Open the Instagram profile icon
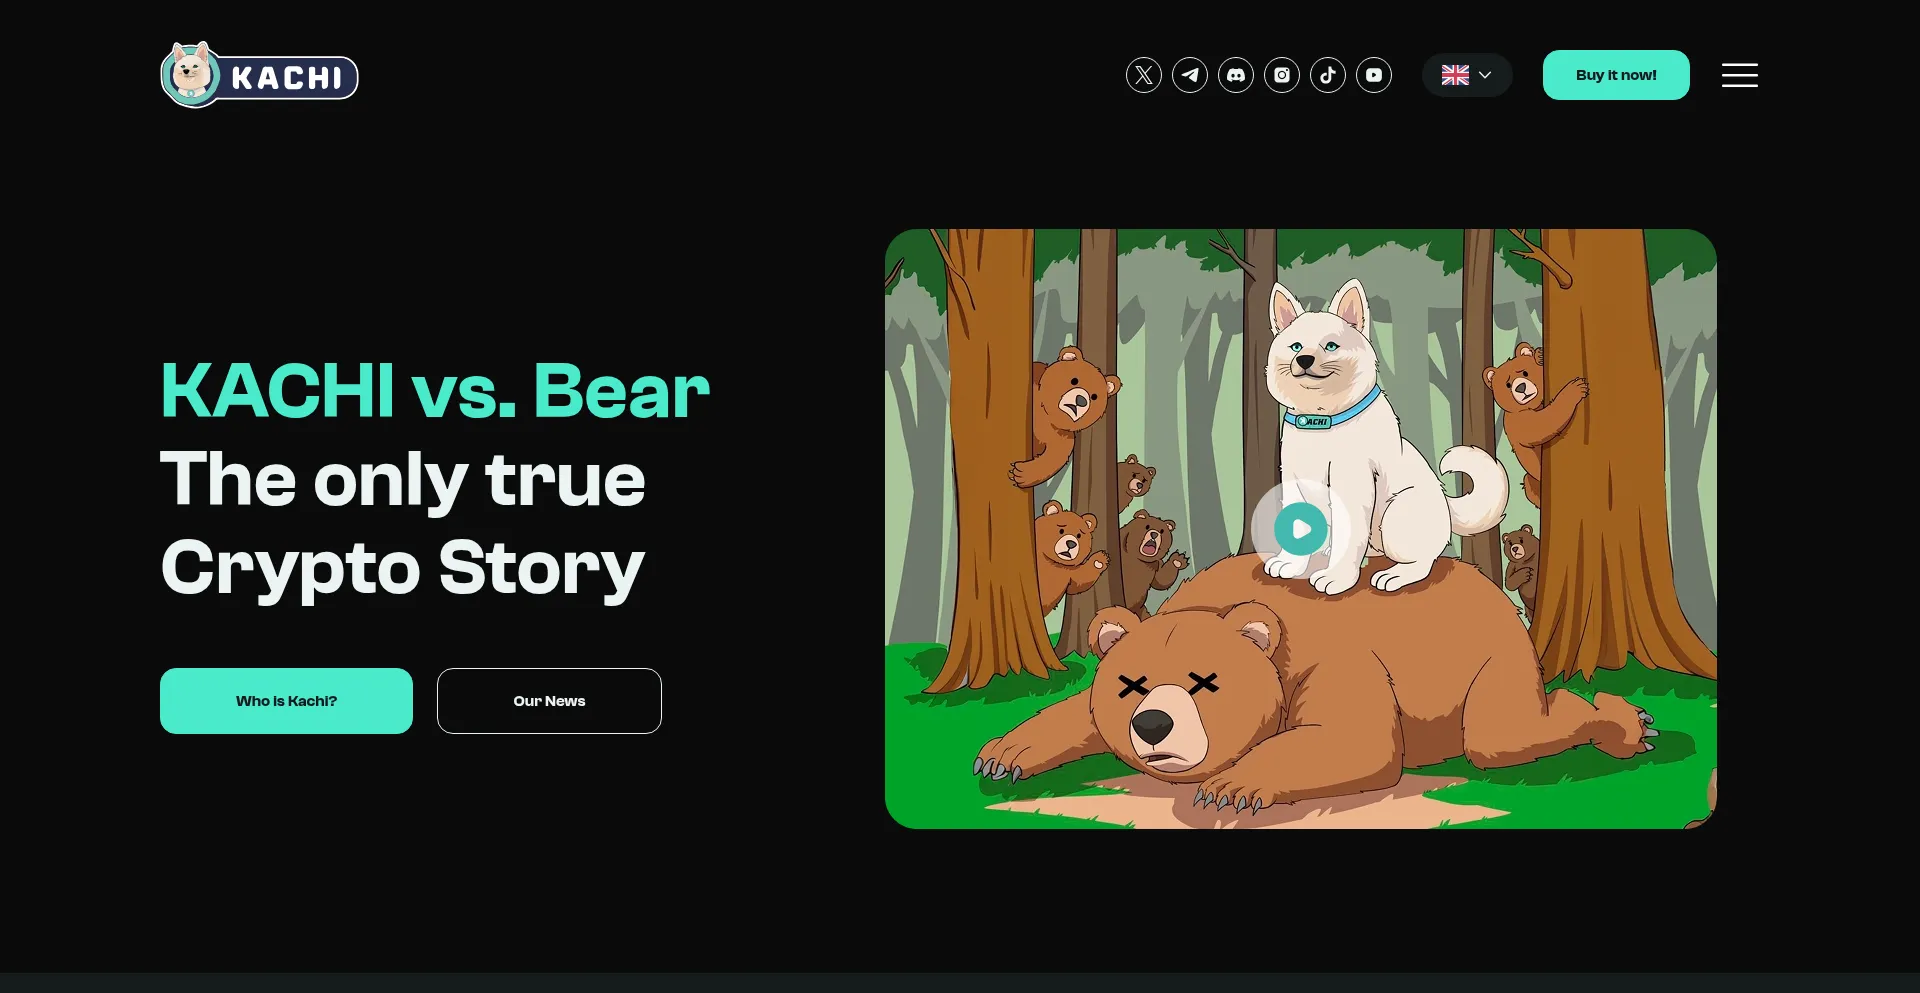 click(1282, 75)
